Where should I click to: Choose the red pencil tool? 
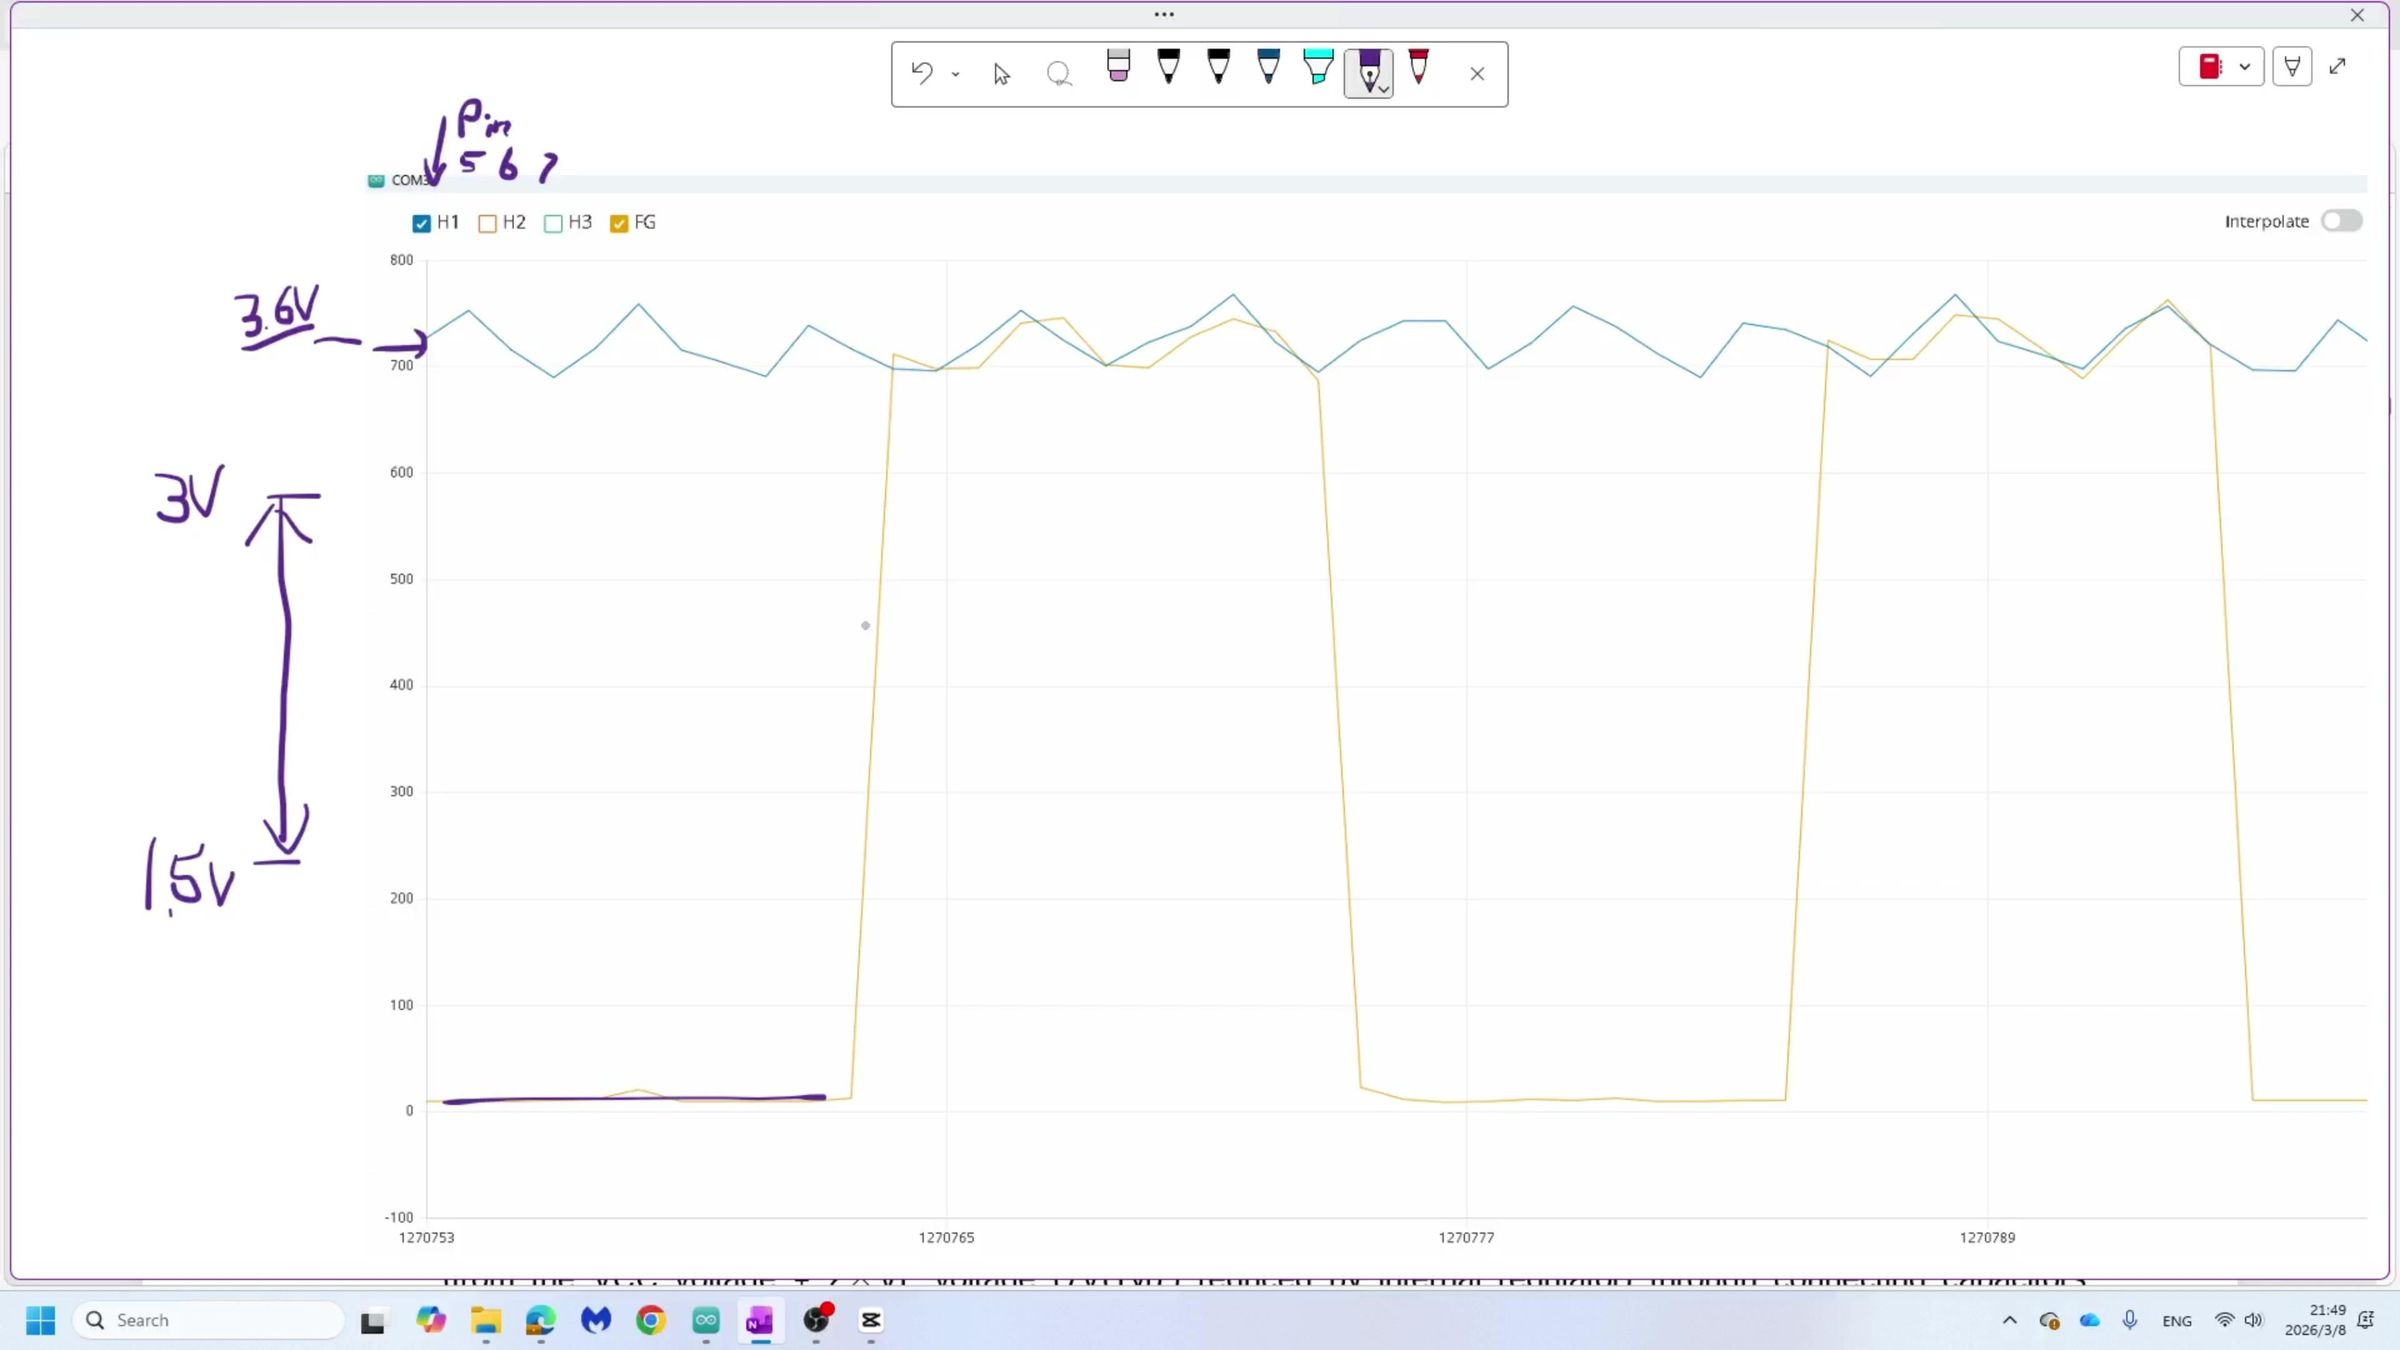pos(1418,68)
